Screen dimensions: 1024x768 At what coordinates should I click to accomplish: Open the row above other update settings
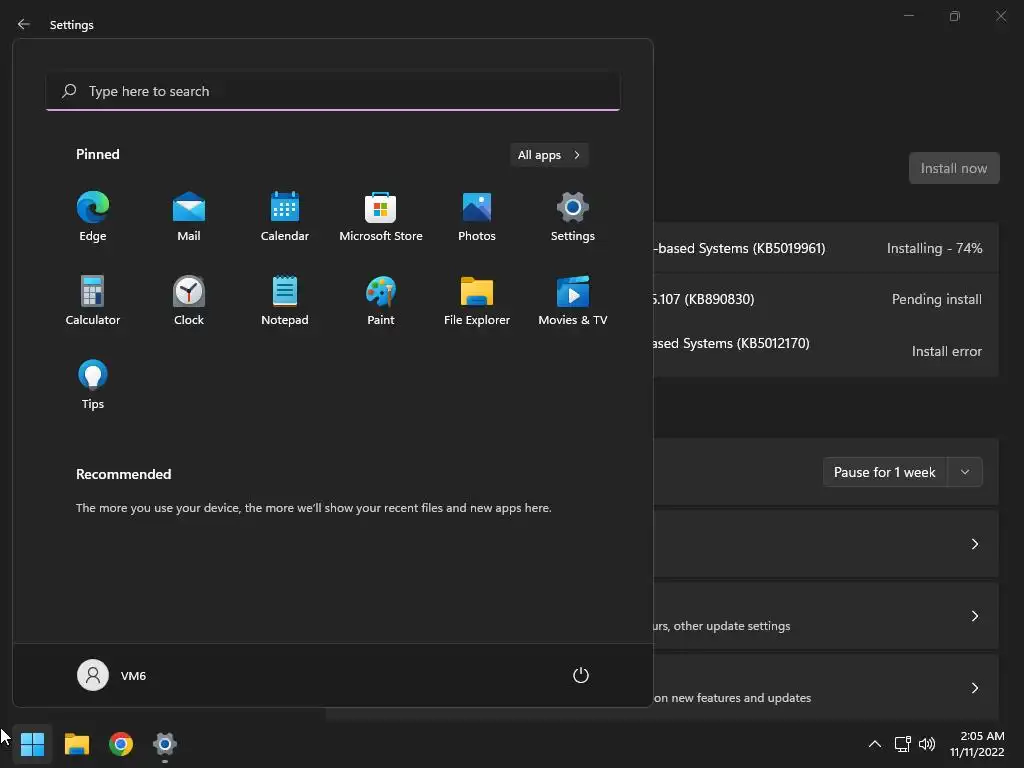pos(825,544)
